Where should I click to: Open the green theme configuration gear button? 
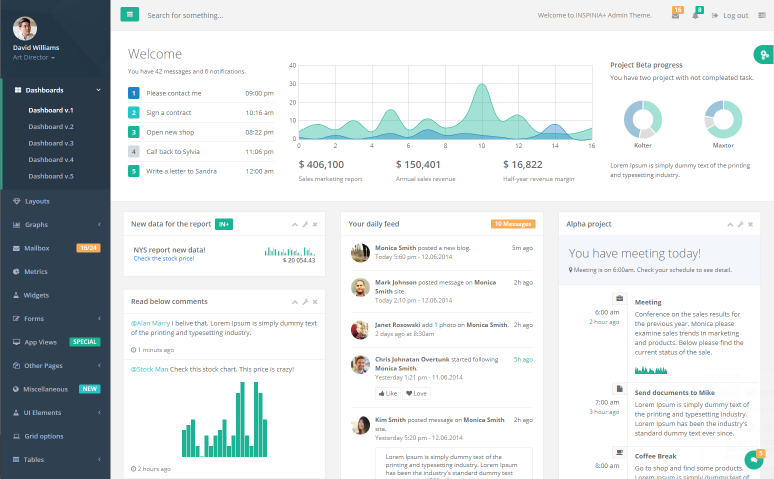tap(764, 54)
